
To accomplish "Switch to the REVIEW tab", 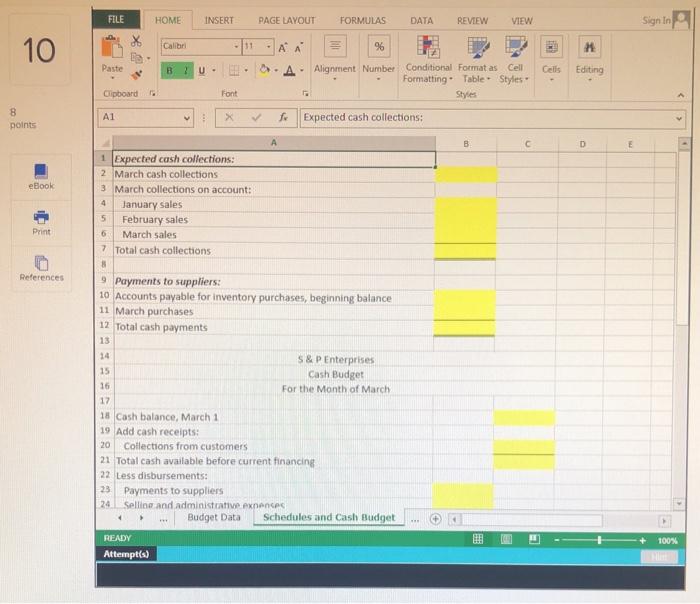I will coord(472,21).
